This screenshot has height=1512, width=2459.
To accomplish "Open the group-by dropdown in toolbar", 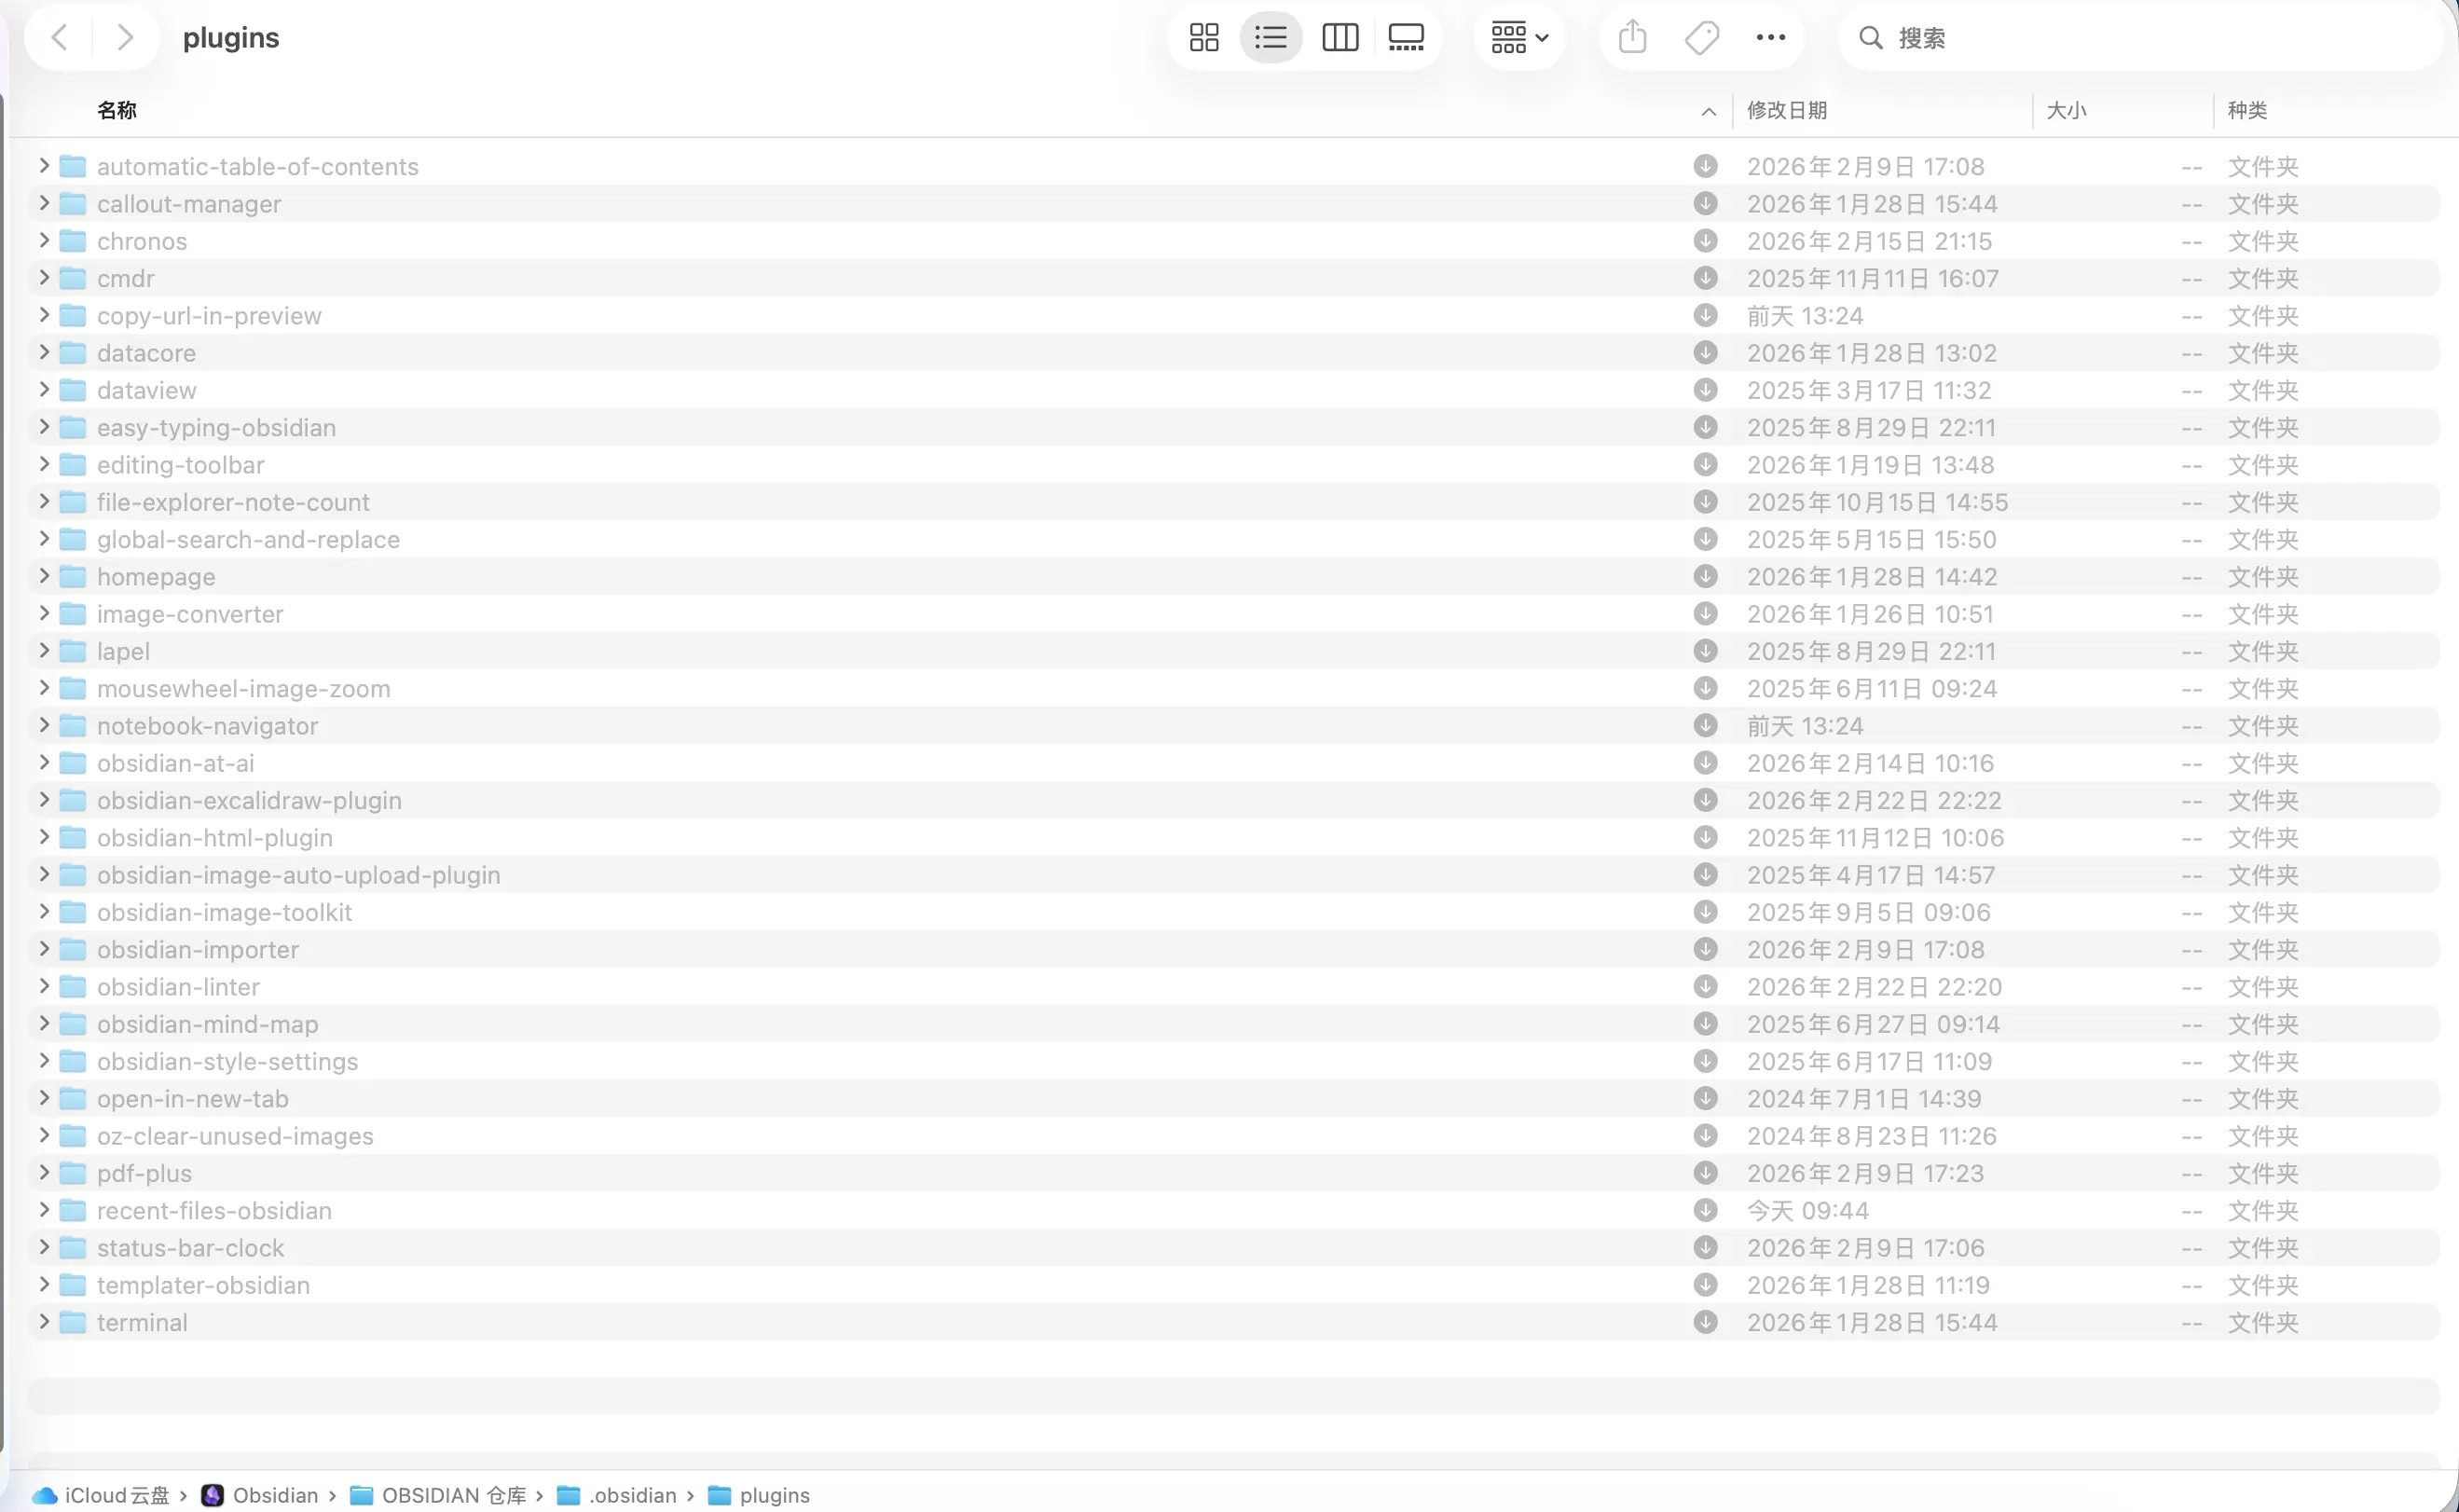I will [x=1519, y=38].
